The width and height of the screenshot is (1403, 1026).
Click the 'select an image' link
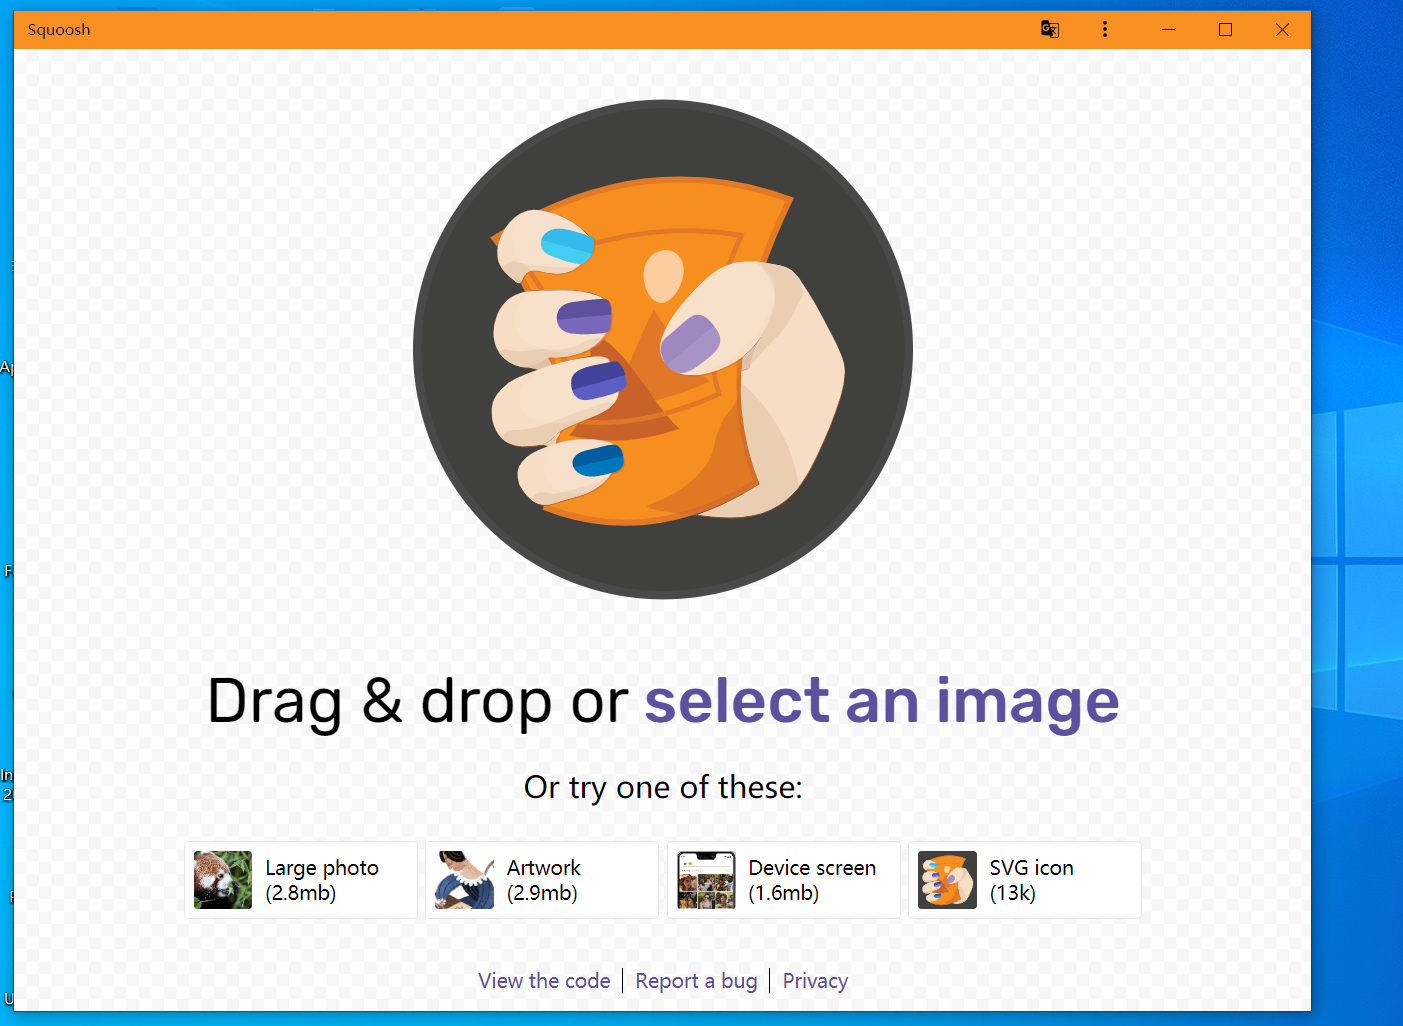pyautogui.click(x=882, y=700)
